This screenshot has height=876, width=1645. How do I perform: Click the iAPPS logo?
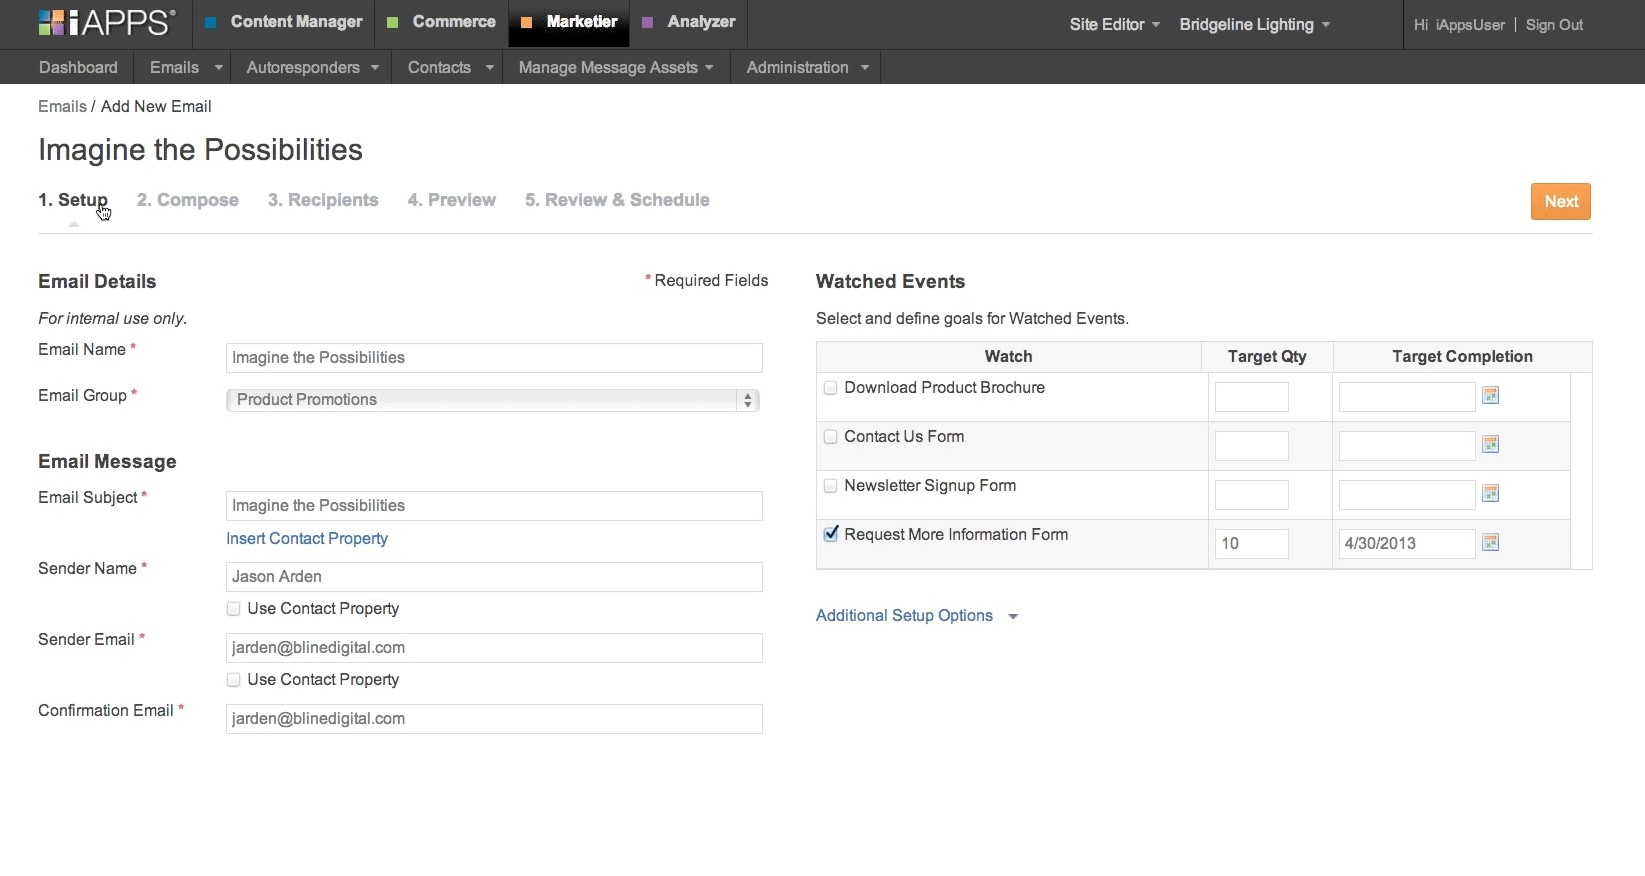[107, 23]
